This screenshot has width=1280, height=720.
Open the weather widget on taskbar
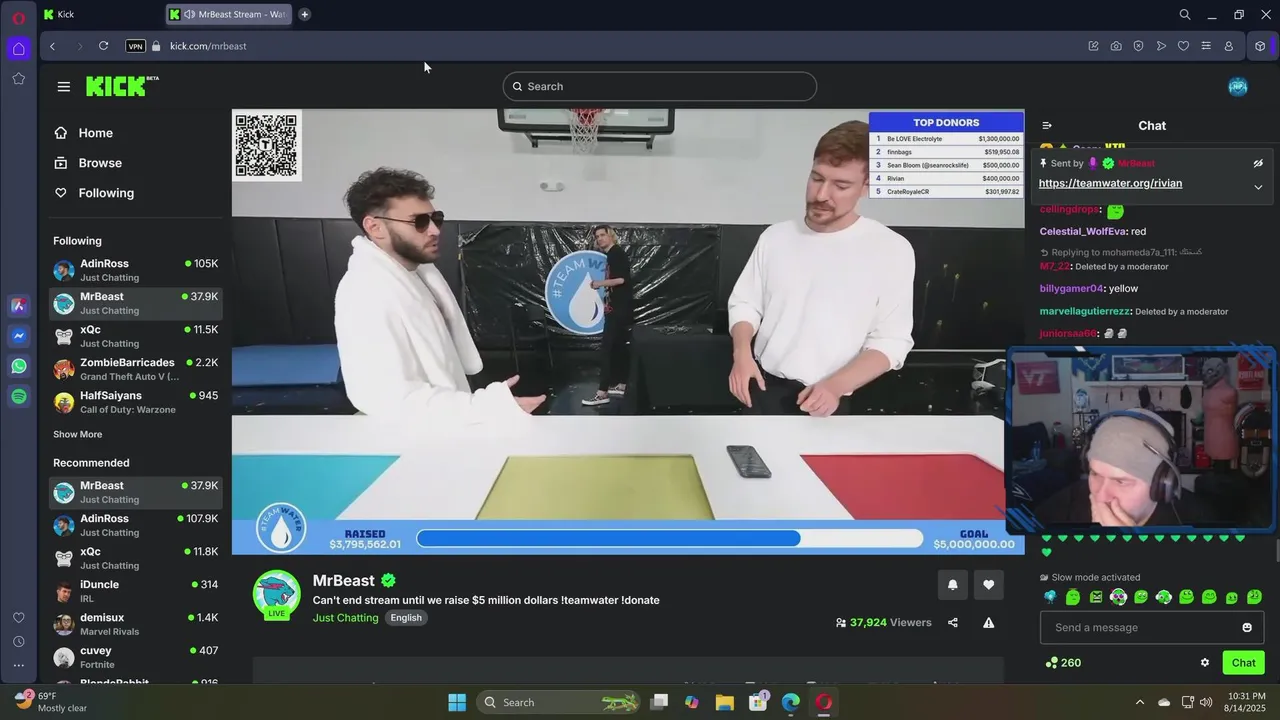point(50,701)
